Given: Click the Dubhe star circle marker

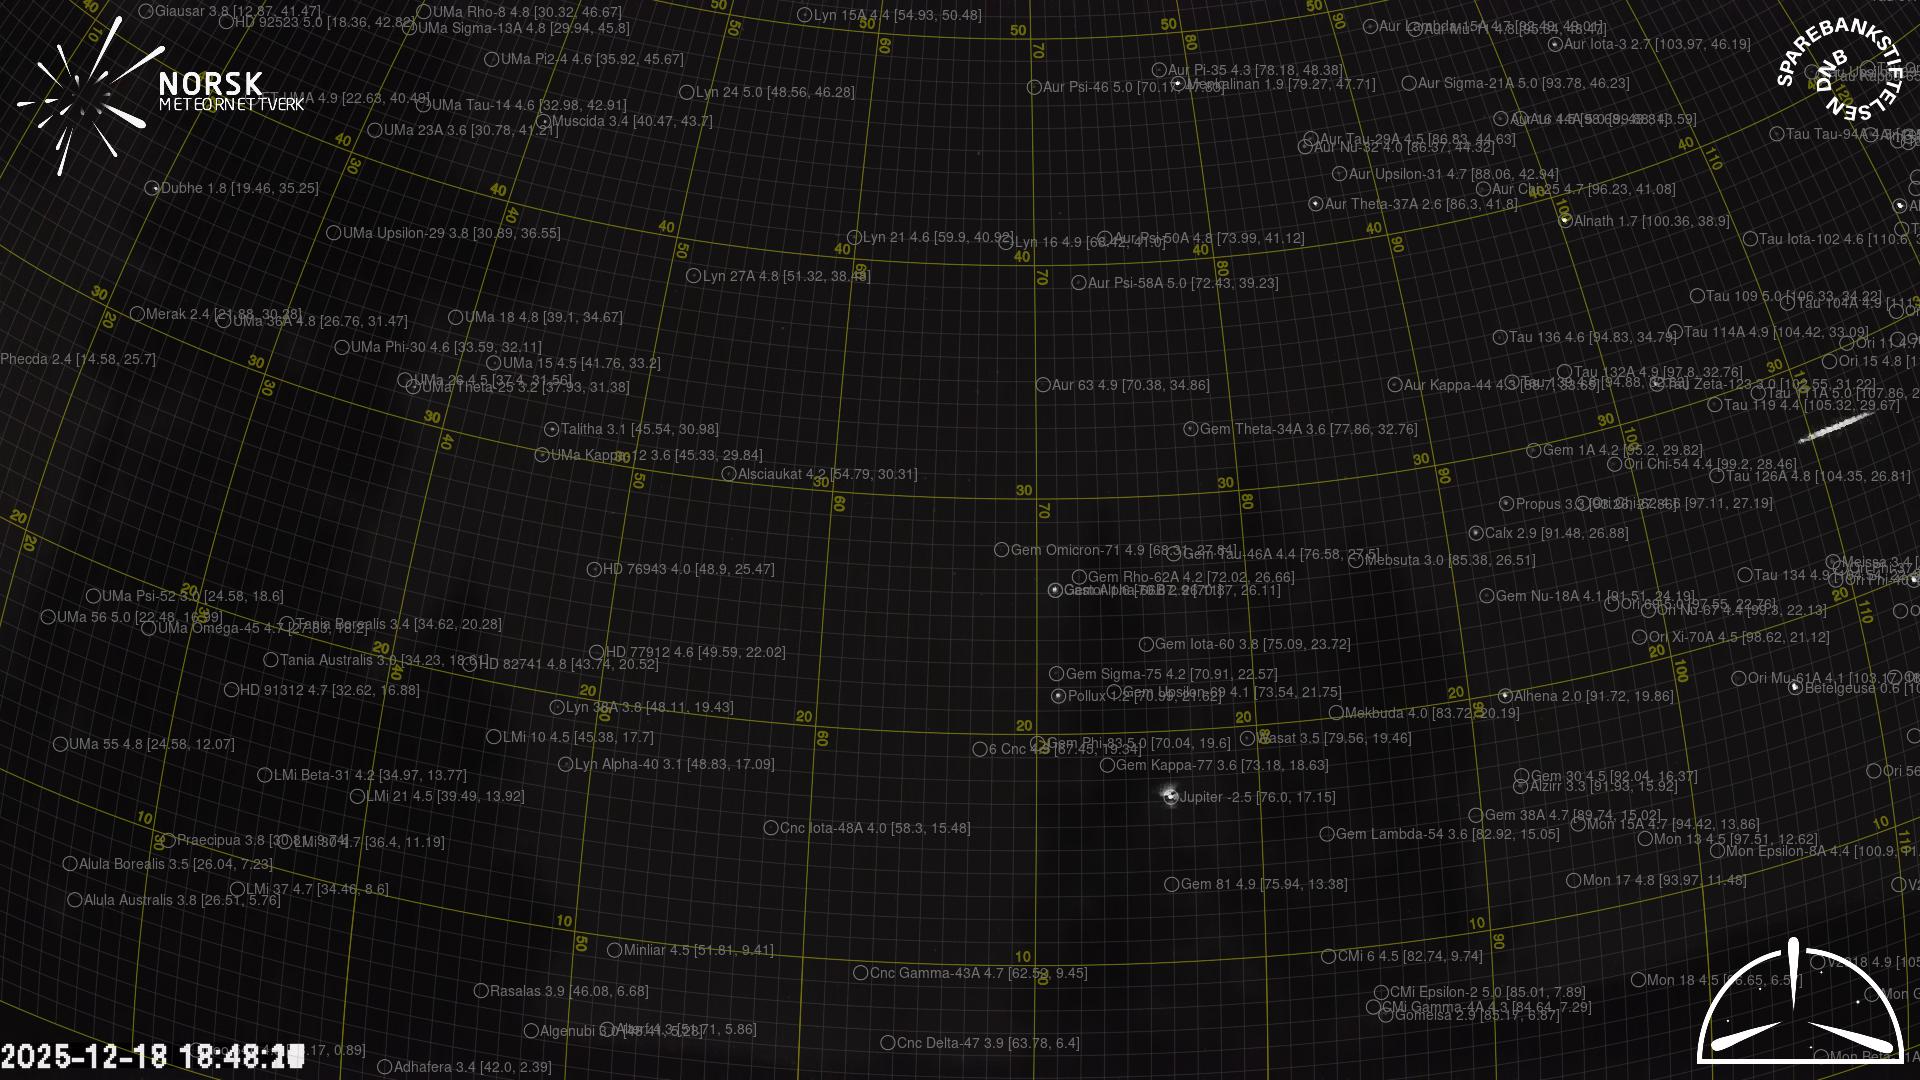Looking at the screenshot, I should coord(152,188).
